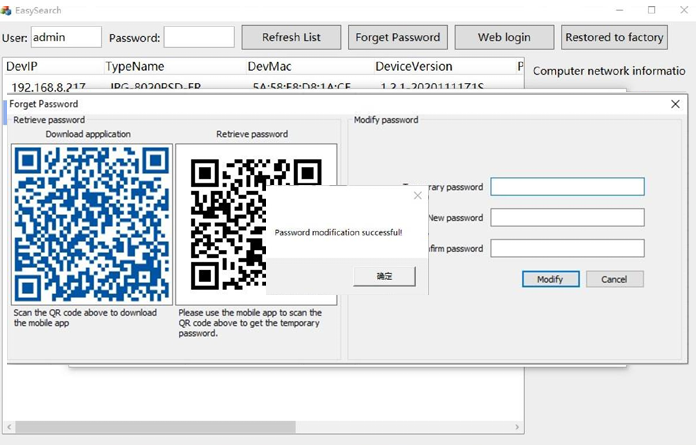Click the EasySearch app icon in title bar
Viewport: 696px width, 445px height.
(7, 10)
